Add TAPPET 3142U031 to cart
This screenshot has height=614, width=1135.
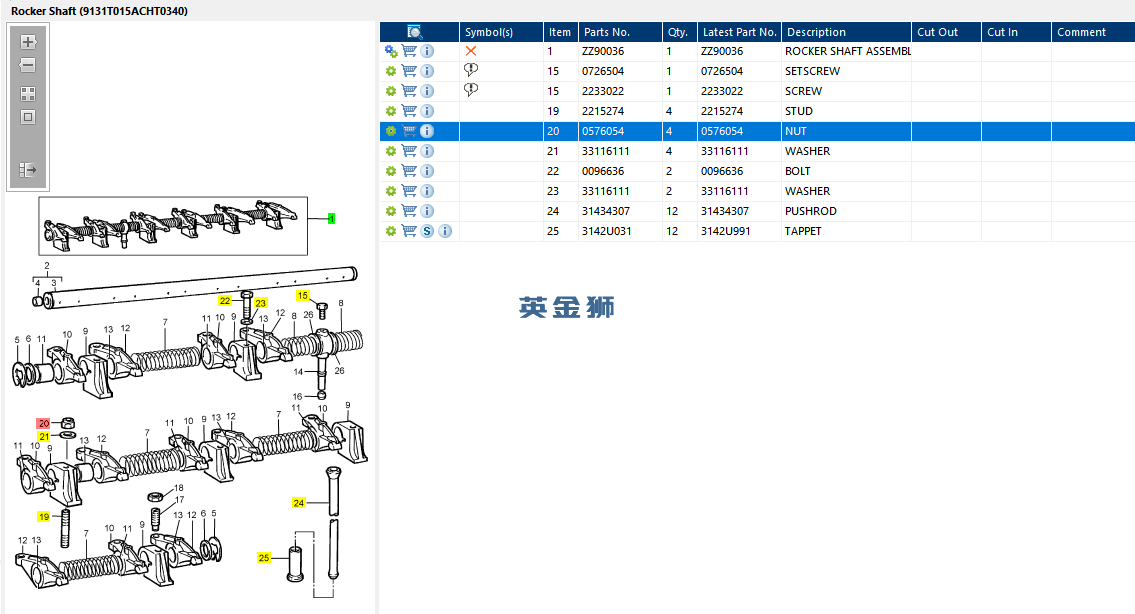(409, 231)
